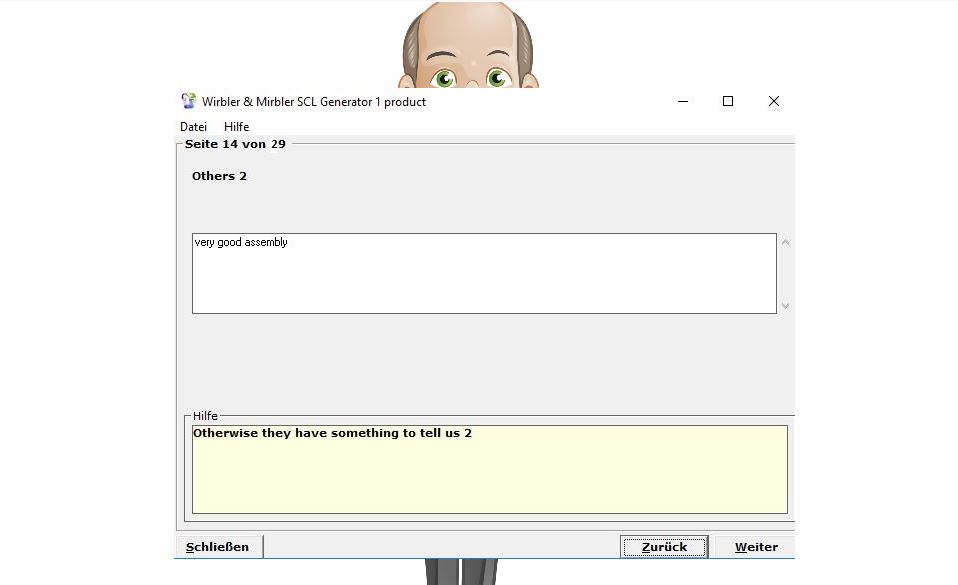The image size is (958, 585).
Task: Click the window title bar text
Action: click(x=314, y=101)
